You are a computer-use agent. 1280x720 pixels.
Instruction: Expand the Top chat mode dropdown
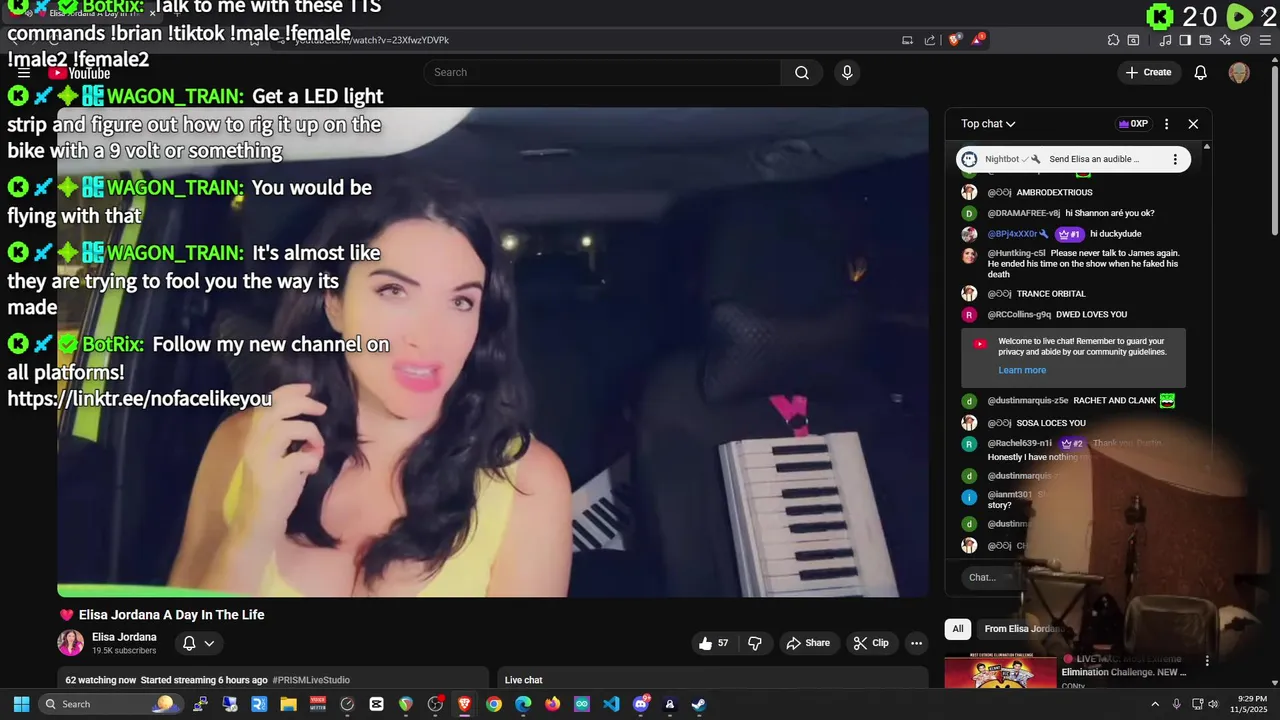point(988,124)
